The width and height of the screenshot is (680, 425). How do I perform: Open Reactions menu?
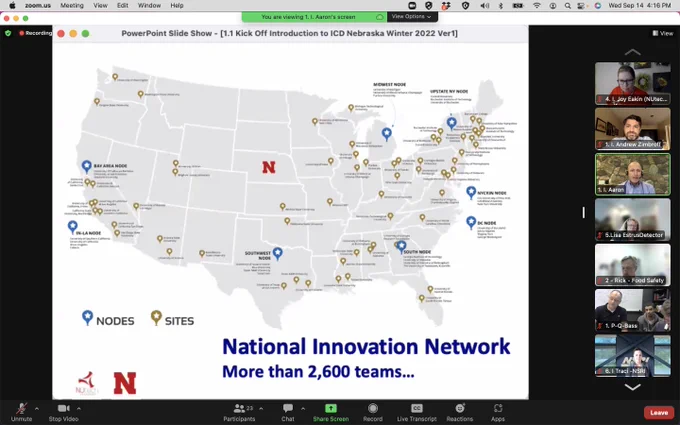460,412
